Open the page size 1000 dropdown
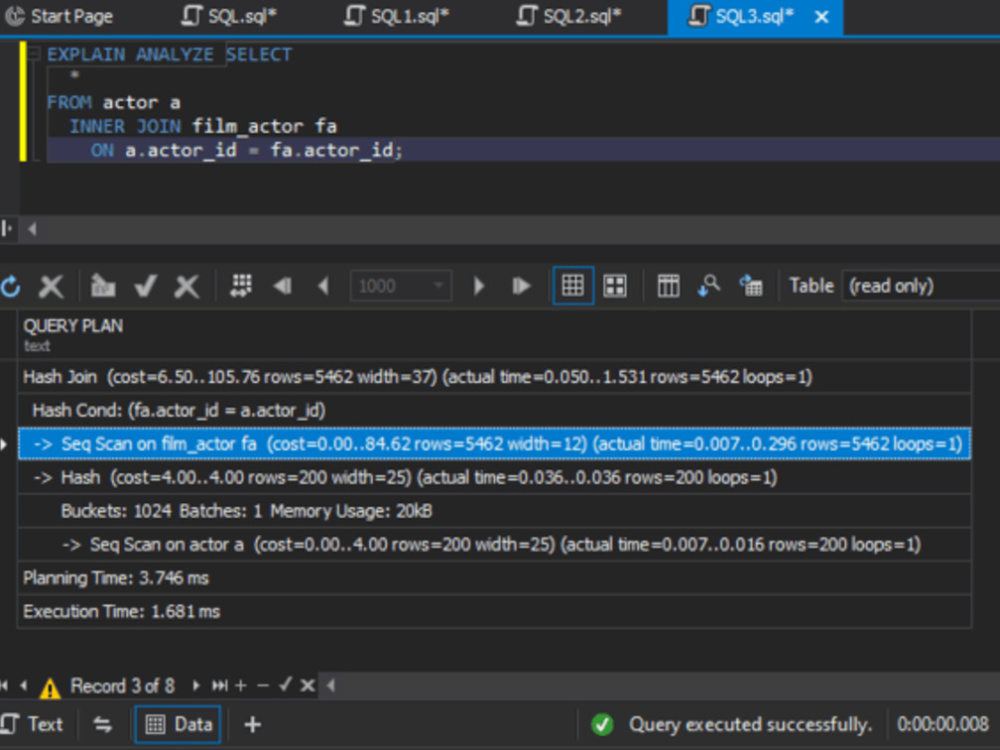 coord(439,286)
